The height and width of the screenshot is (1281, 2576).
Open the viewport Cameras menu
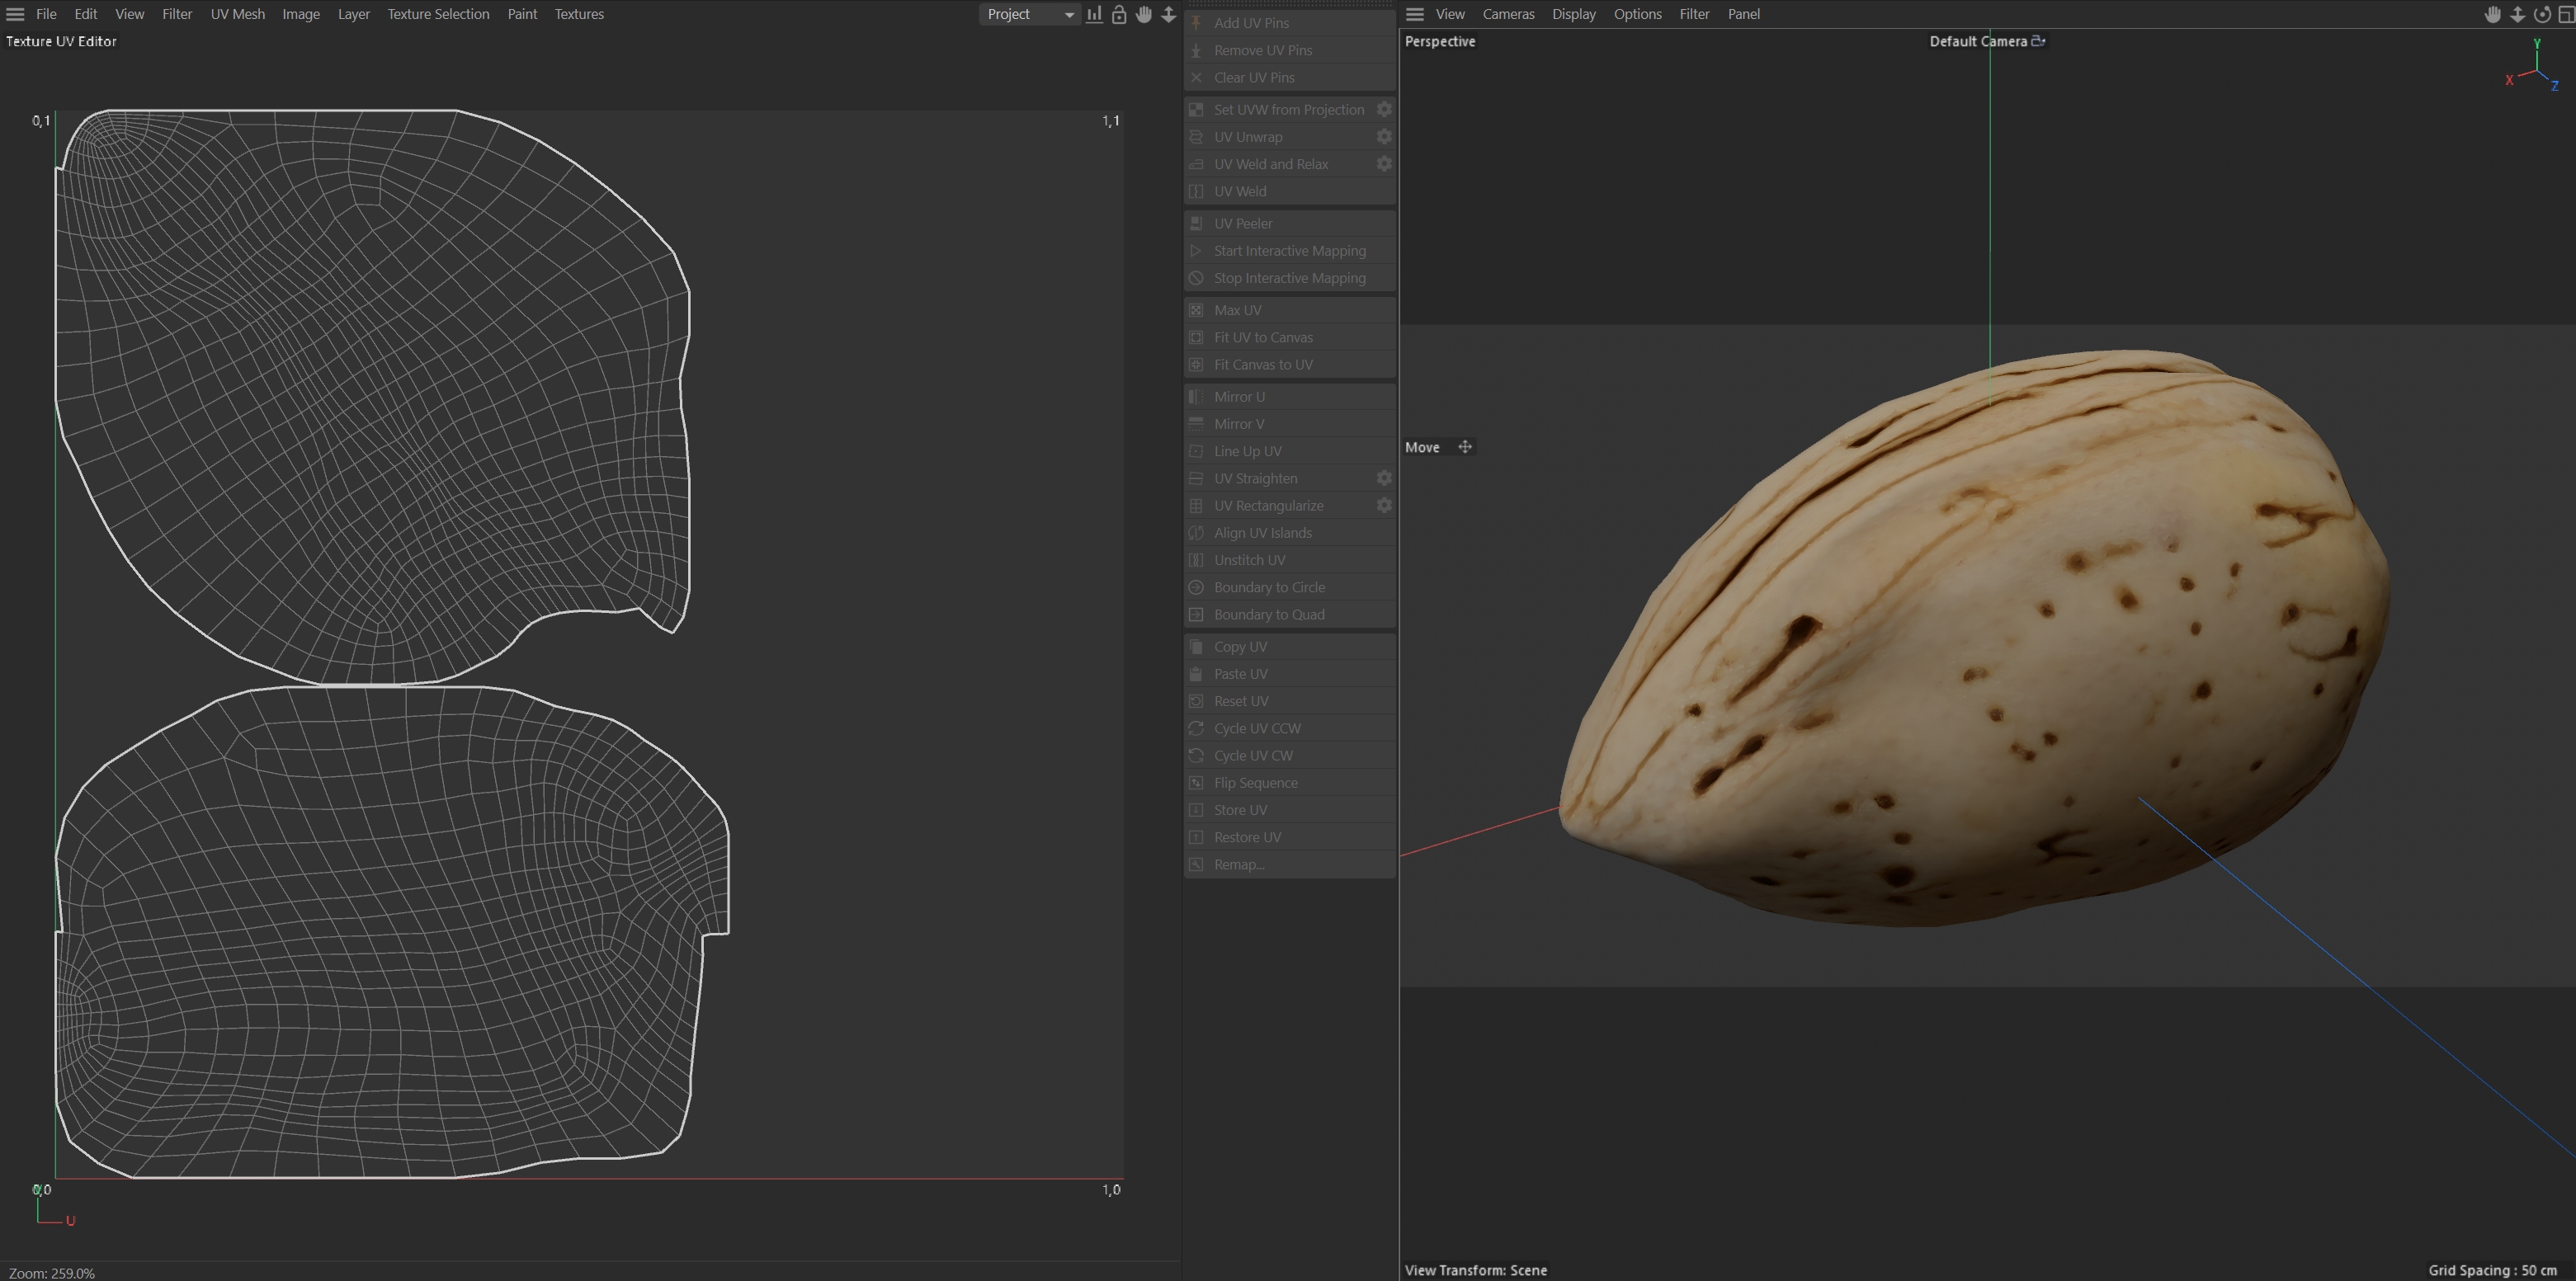1507,14
